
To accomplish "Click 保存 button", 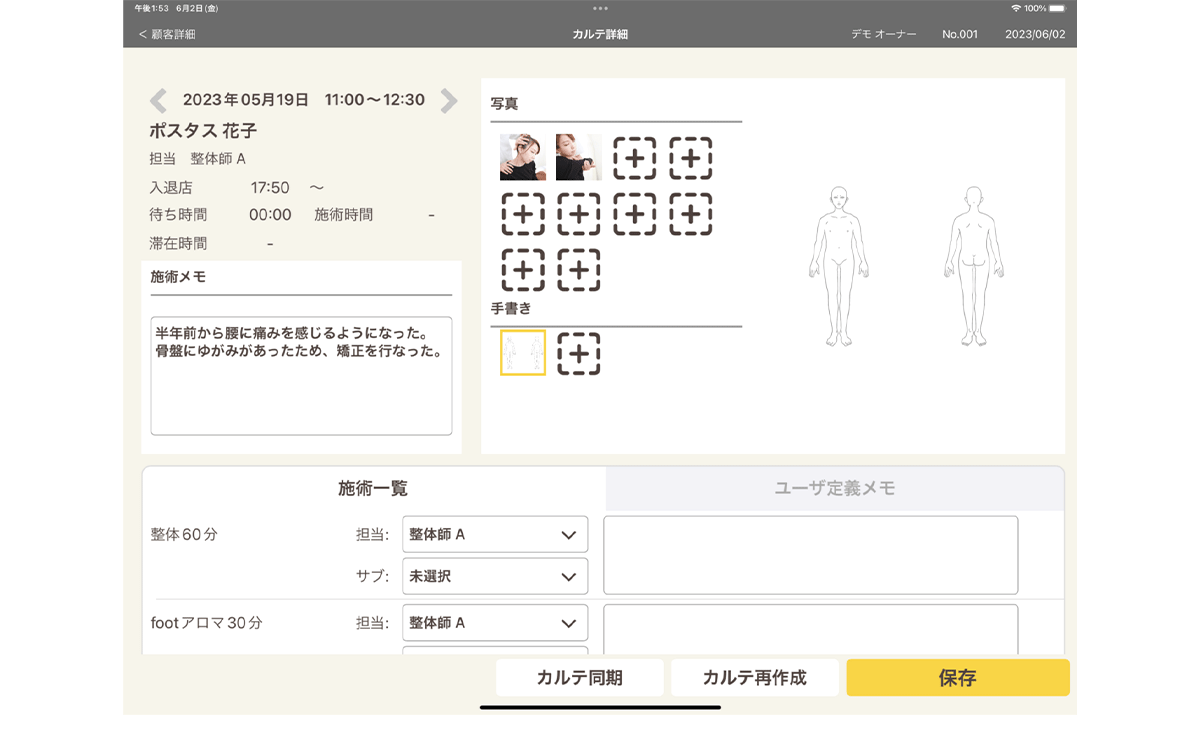I will click(x=958, y=678).
